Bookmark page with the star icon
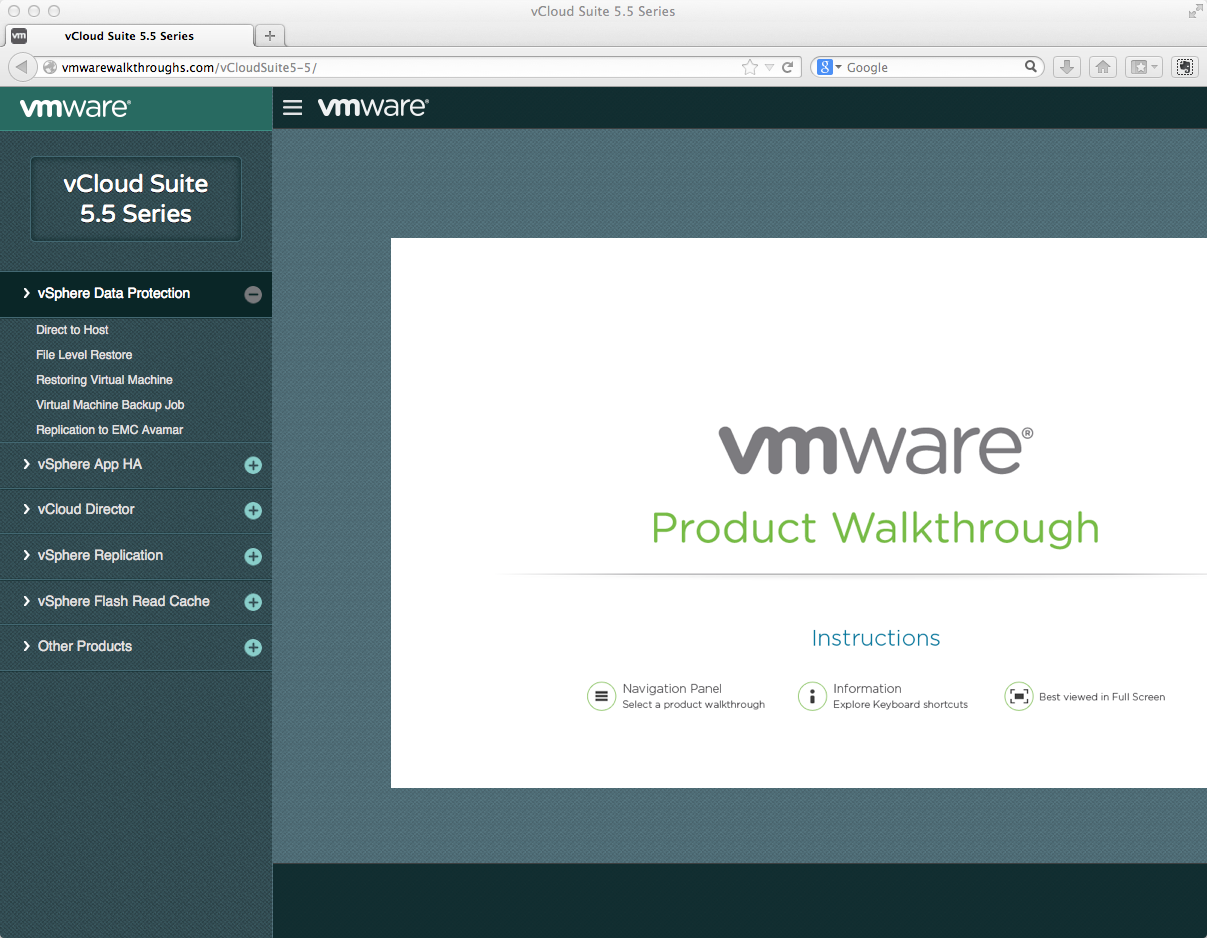 (x=750, y=67)
